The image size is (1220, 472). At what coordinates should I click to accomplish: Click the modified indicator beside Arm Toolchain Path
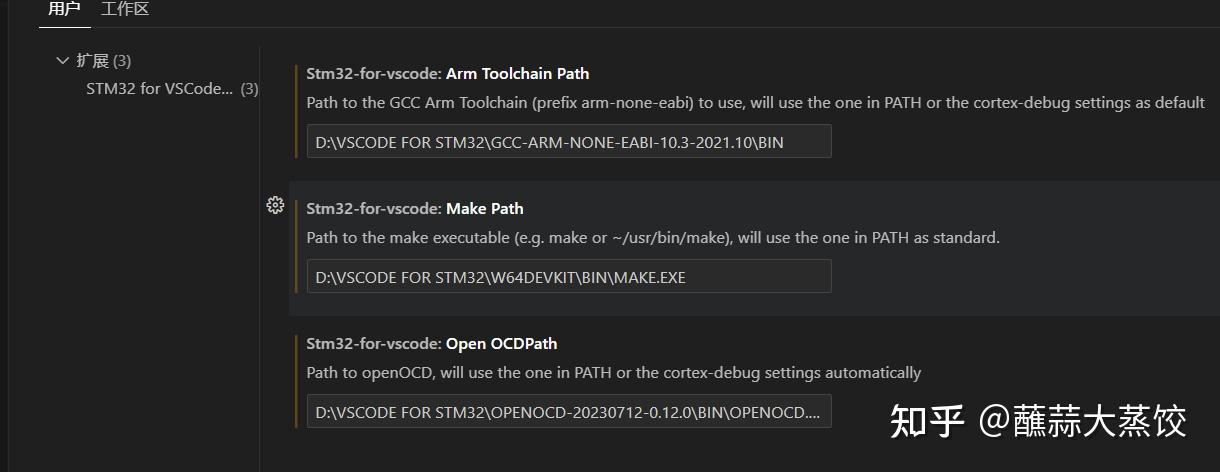click(x=297, y=110)
